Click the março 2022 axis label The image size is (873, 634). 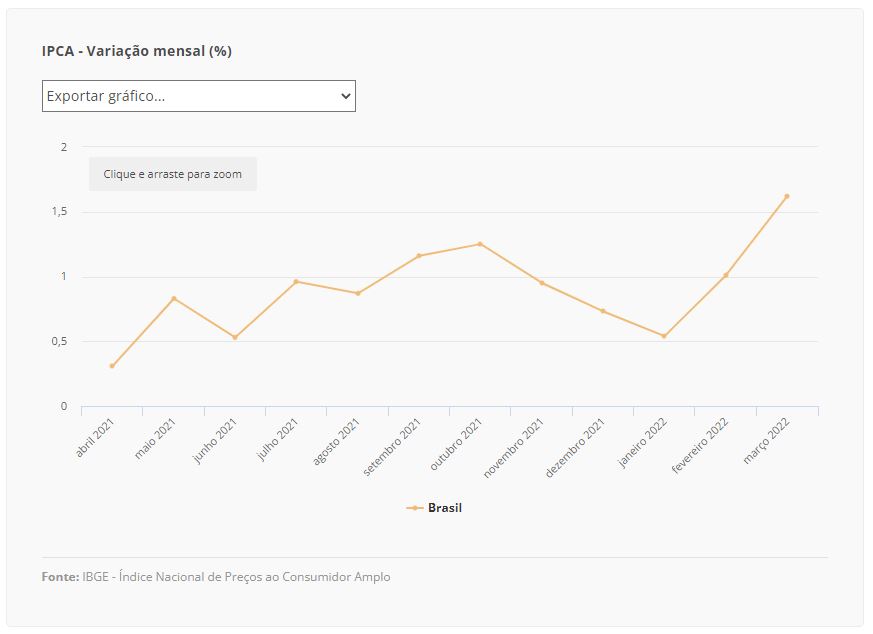pos(766,440)
